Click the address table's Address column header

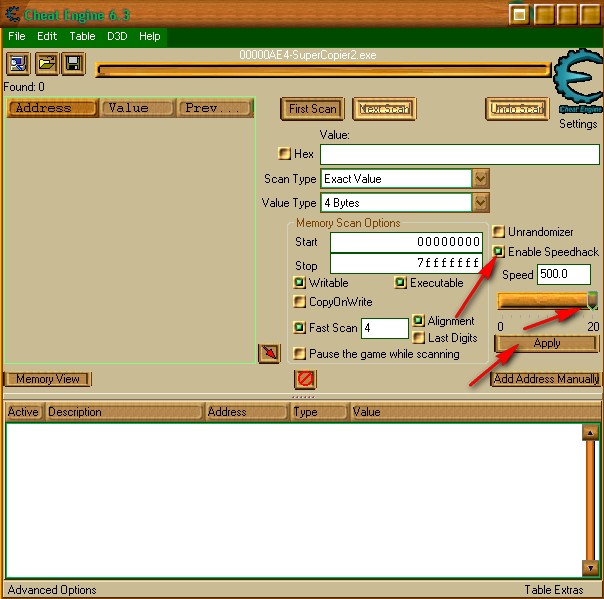coord(247,412)
